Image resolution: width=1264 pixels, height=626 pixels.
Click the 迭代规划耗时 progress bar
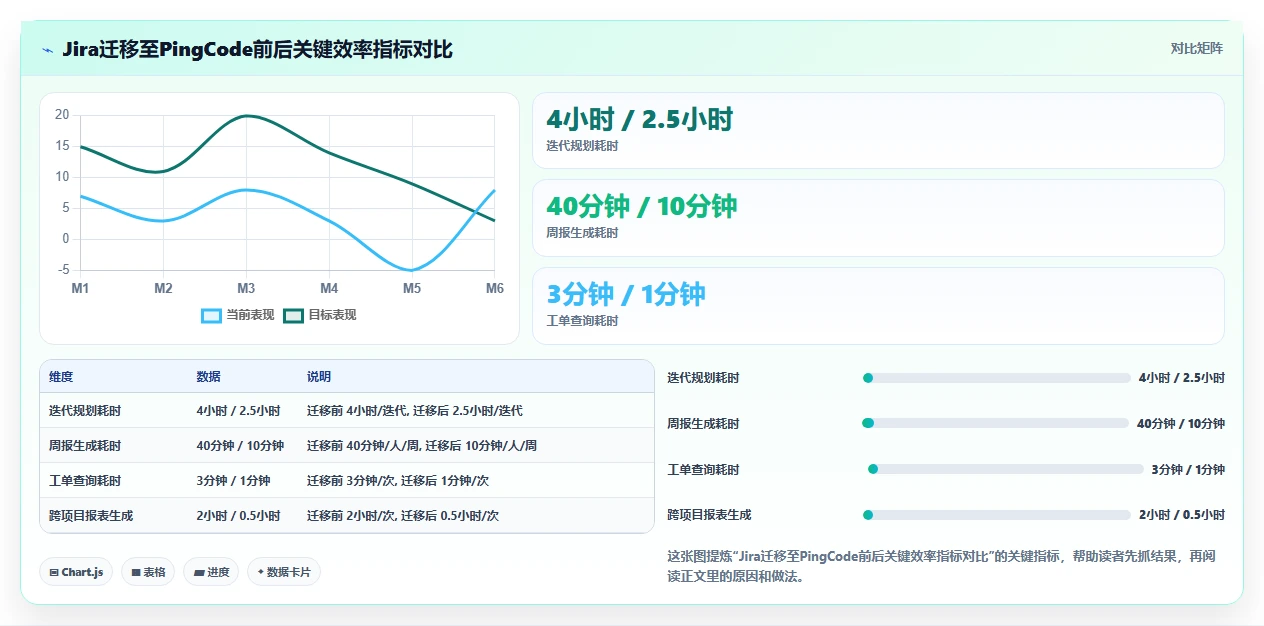[996, 378]
